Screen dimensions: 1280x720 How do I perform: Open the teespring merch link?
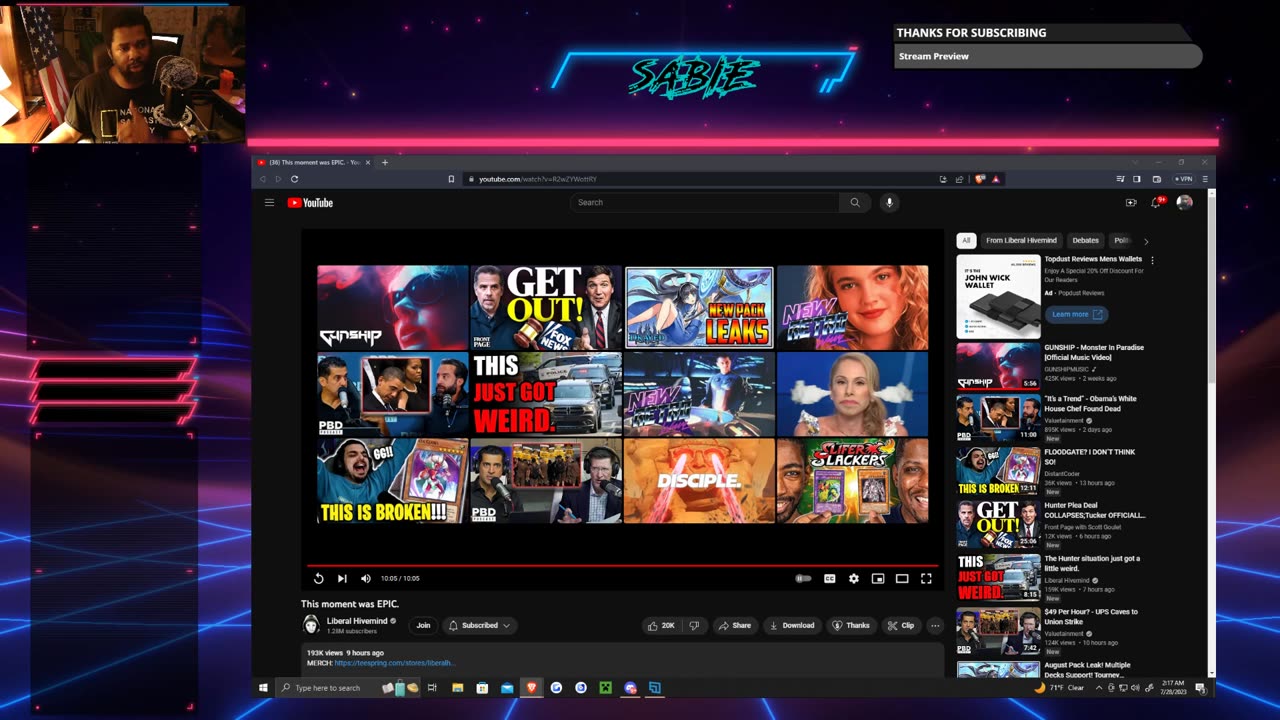click(394, 663)
